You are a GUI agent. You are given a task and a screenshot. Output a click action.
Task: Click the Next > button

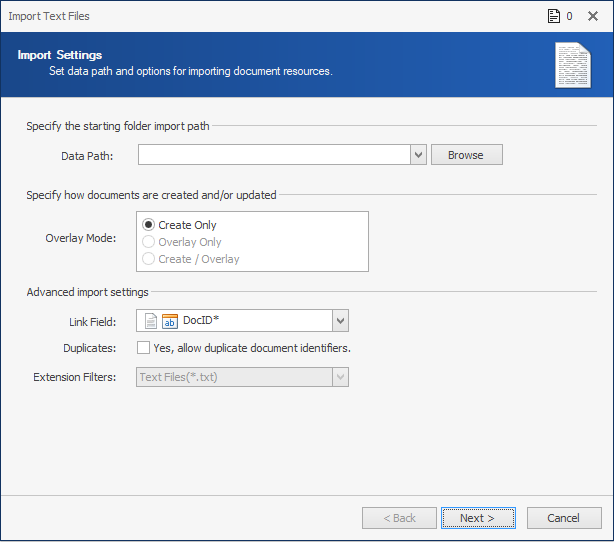click(478, 518)
